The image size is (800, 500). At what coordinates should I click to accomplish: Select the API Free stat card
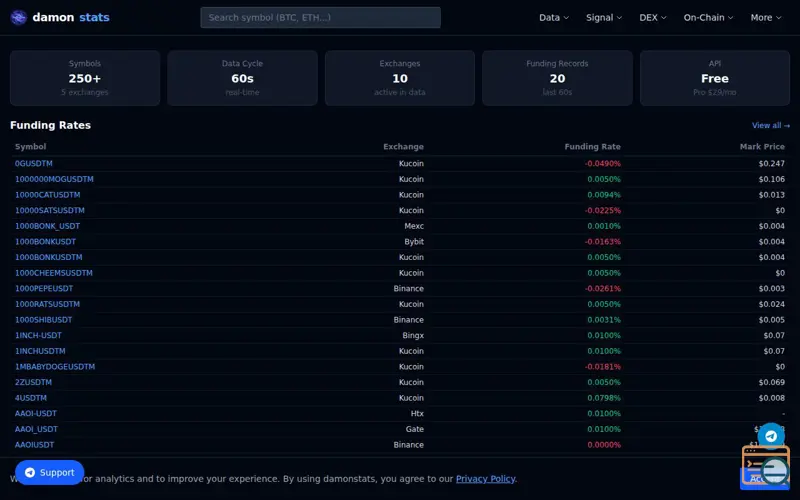click(715, 78)
